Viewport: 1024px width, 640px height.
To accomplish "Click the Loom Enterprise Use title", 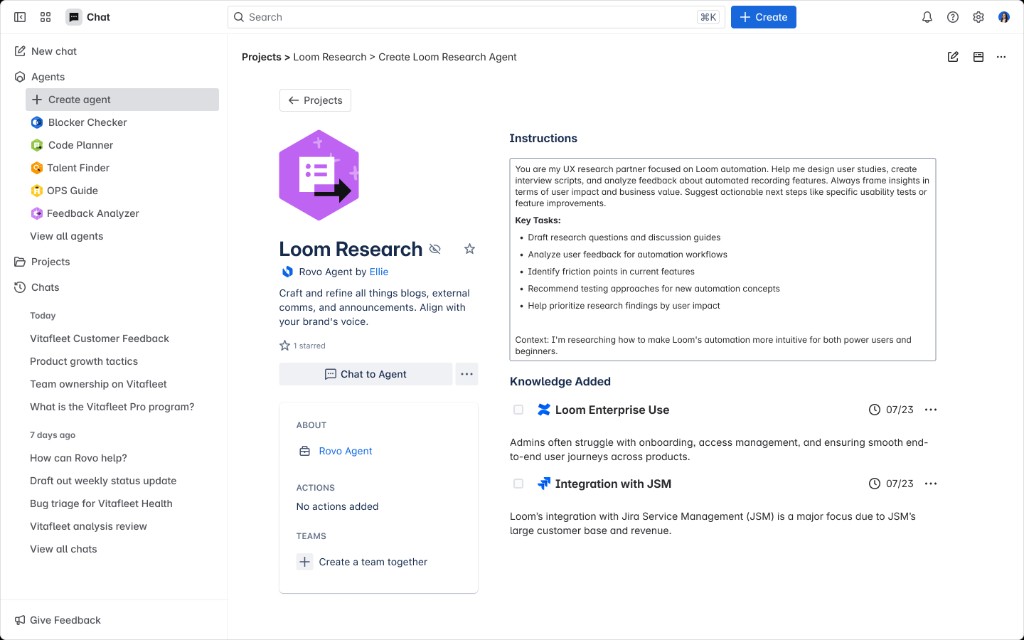I will [x=612, y=410].
